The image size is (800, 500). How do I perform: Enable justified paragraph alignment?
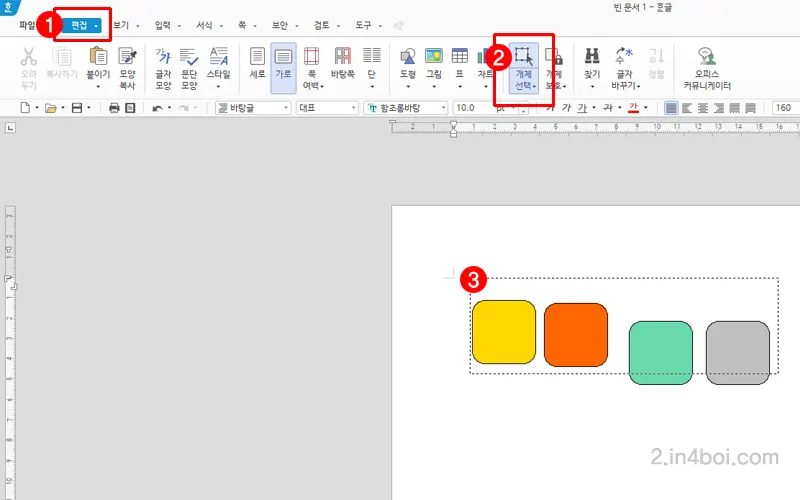[x=671, y=108]
